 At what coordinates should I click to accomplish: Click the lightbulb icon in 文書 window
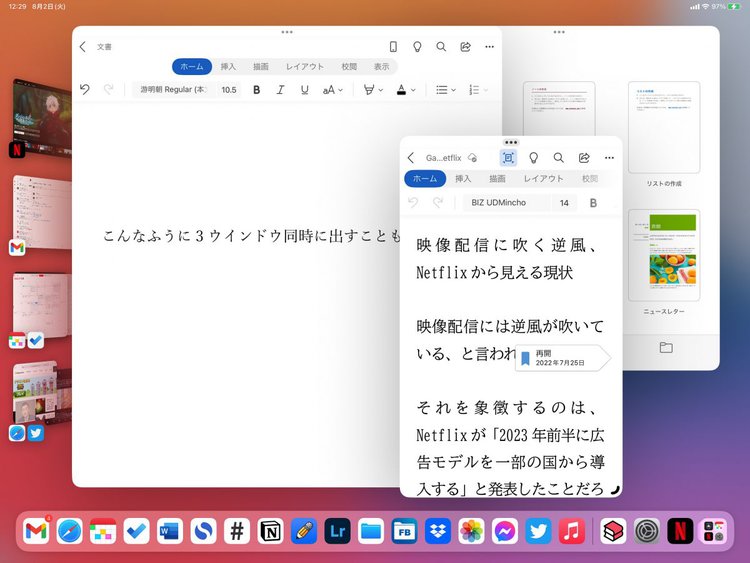pos(417,47)
